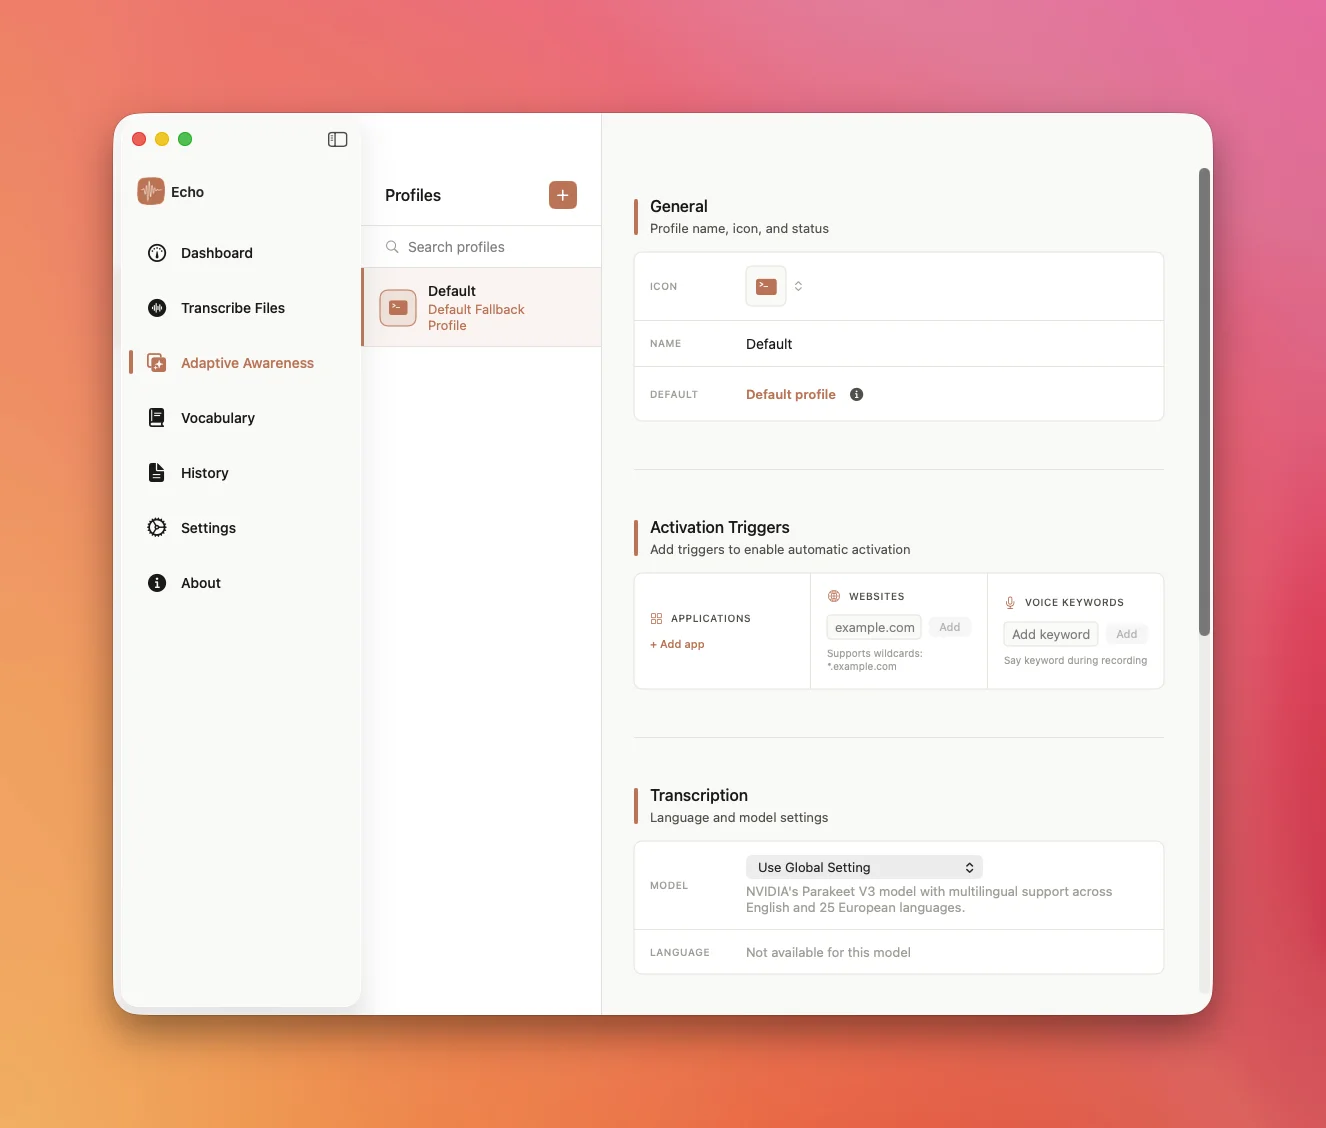
Task: Select Adaptive Awareness in sidebar
Action: 247,363
